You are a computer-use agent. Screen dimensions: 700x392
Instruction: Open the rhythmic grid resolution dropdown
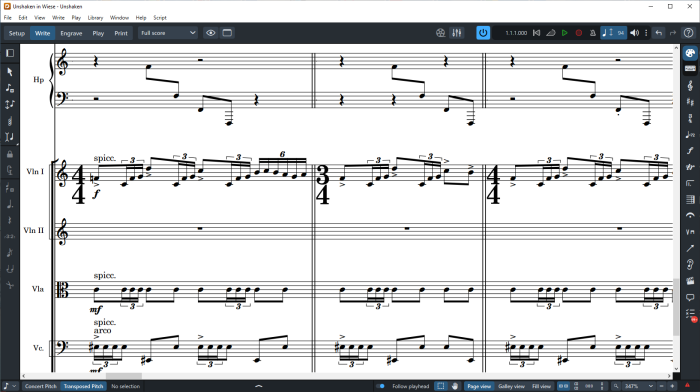click(x=9, y=386)
